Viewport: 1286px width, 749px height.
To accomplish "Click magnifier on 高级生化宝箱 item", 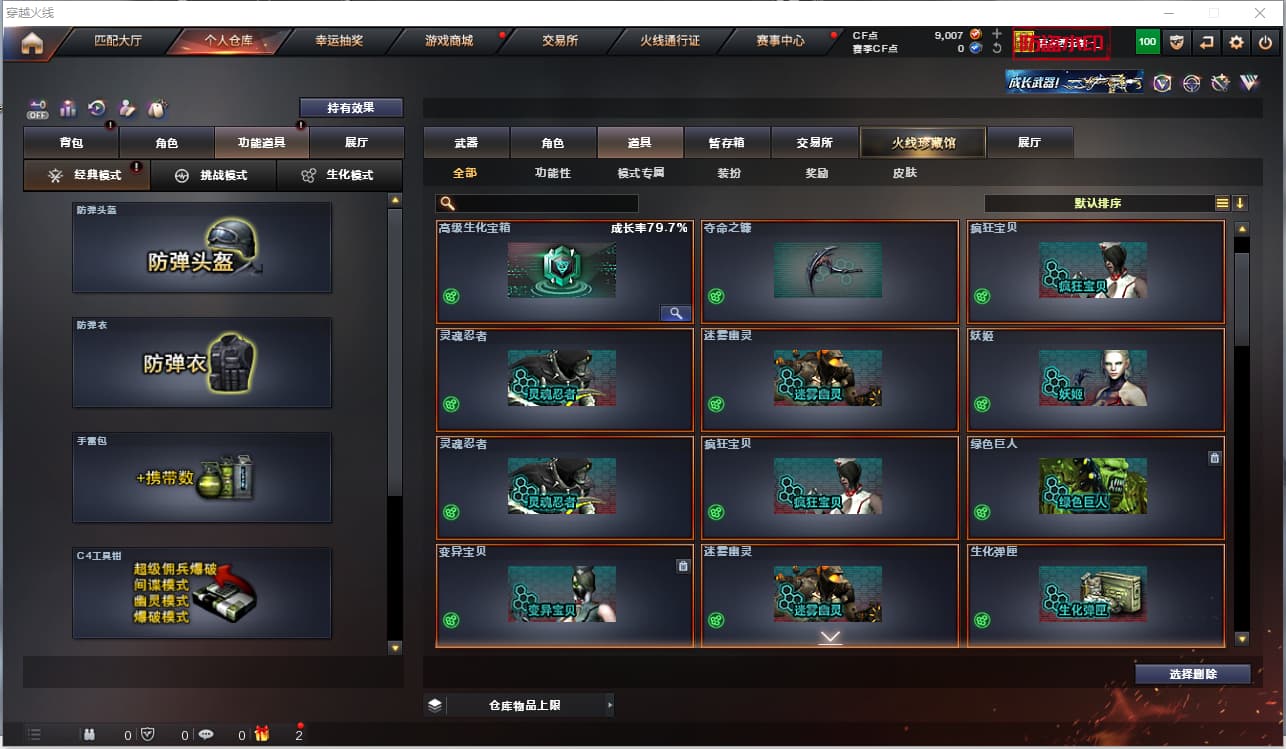I will click(x=676, y=313).
